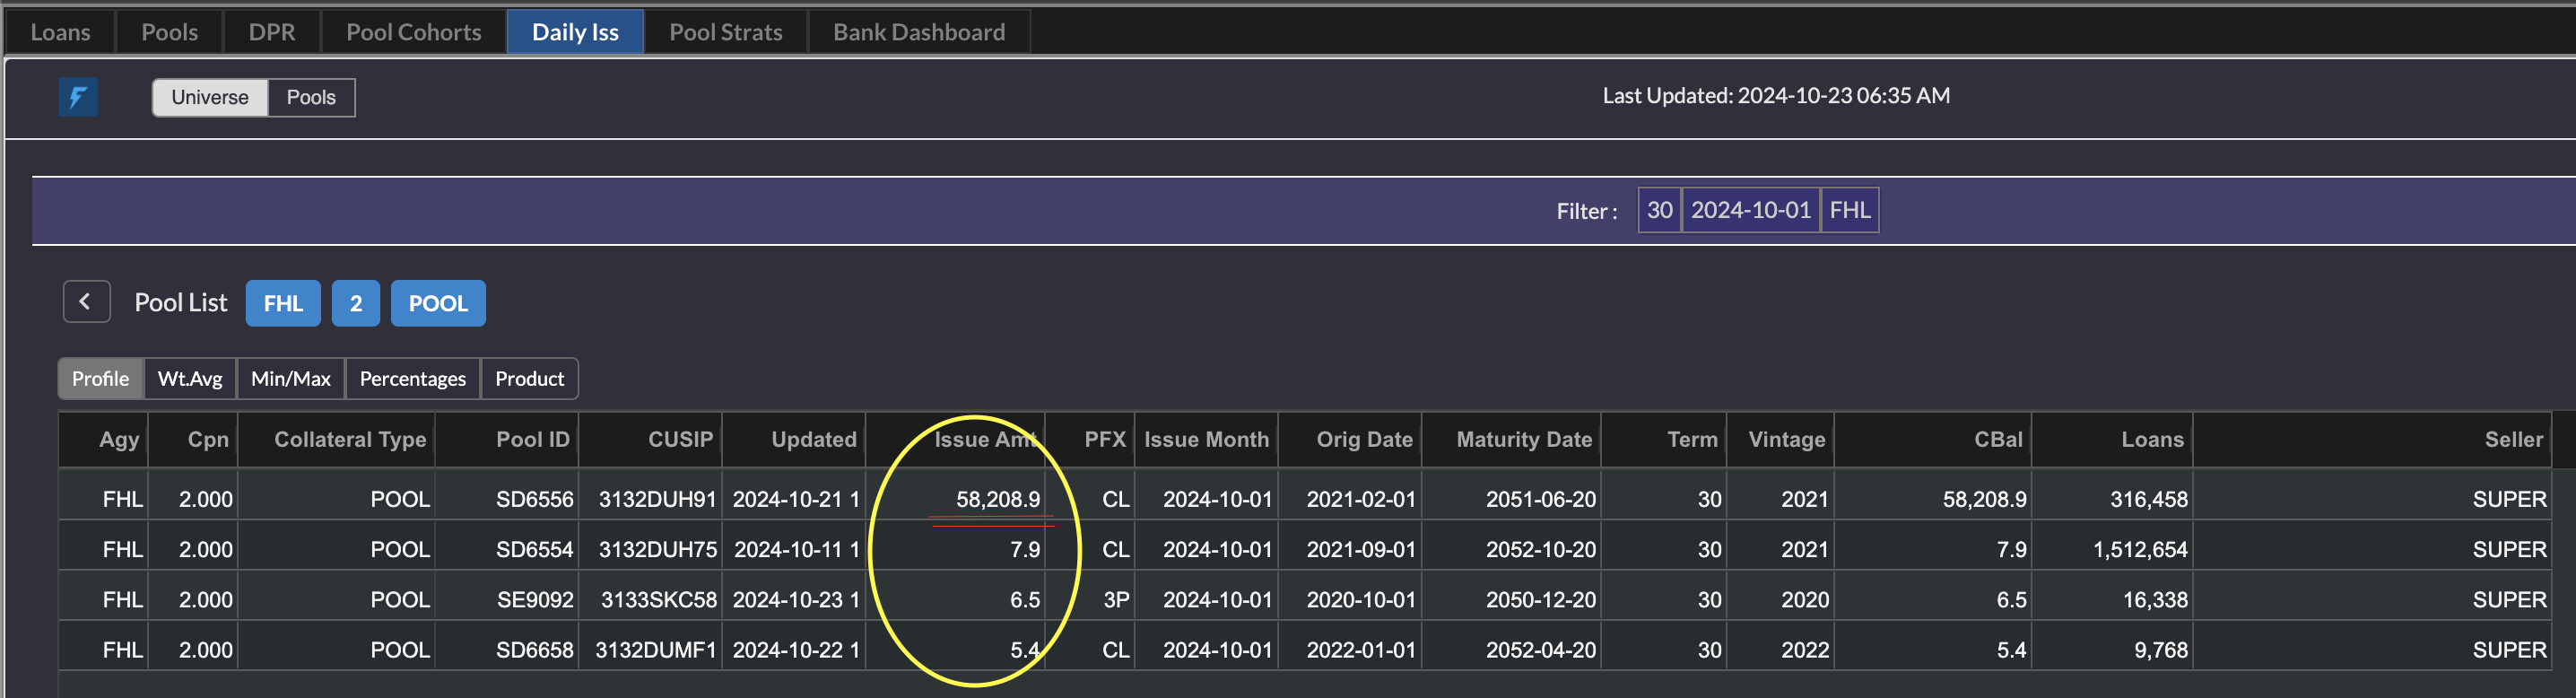Open the Pool Strats tab
The width and height of the screenshot is (2576, 698).
[725, 32]
